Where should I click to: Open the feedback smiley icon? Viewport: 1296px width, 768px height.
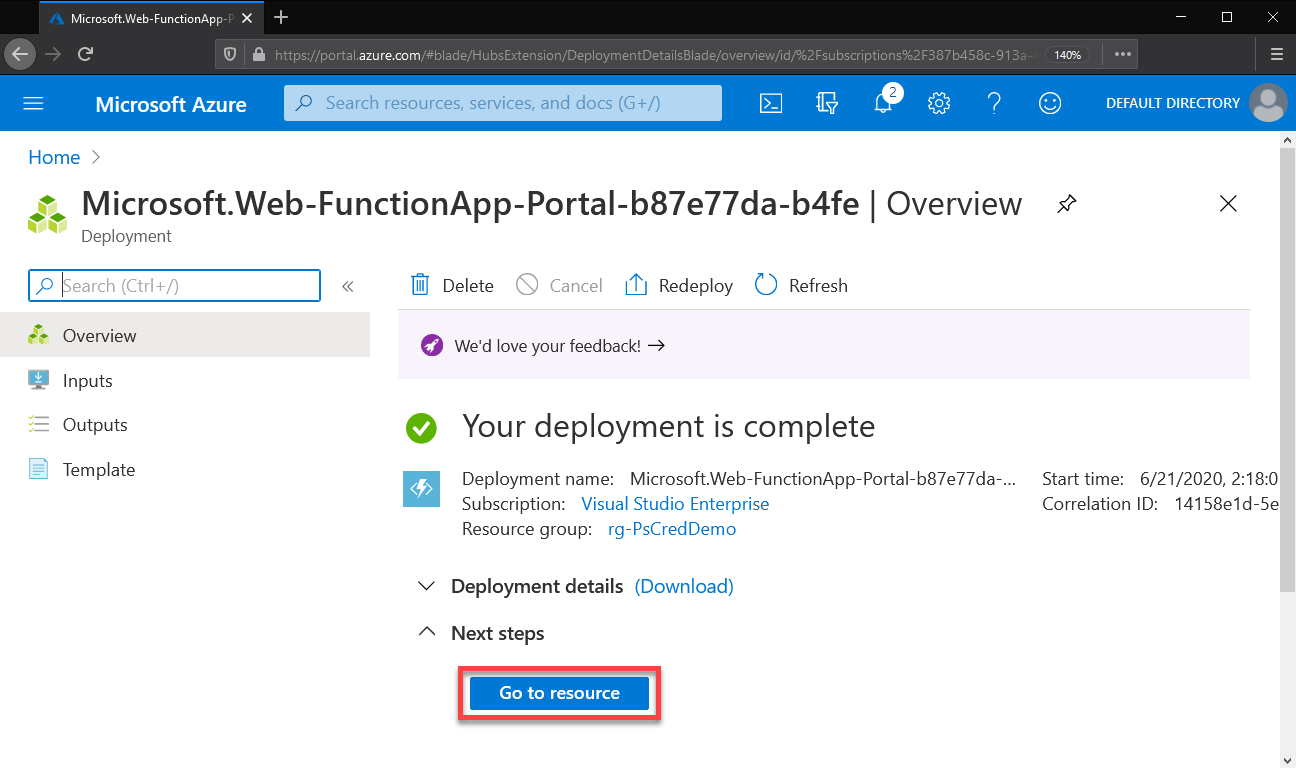pyautogui.click(x=1050, y=103)
